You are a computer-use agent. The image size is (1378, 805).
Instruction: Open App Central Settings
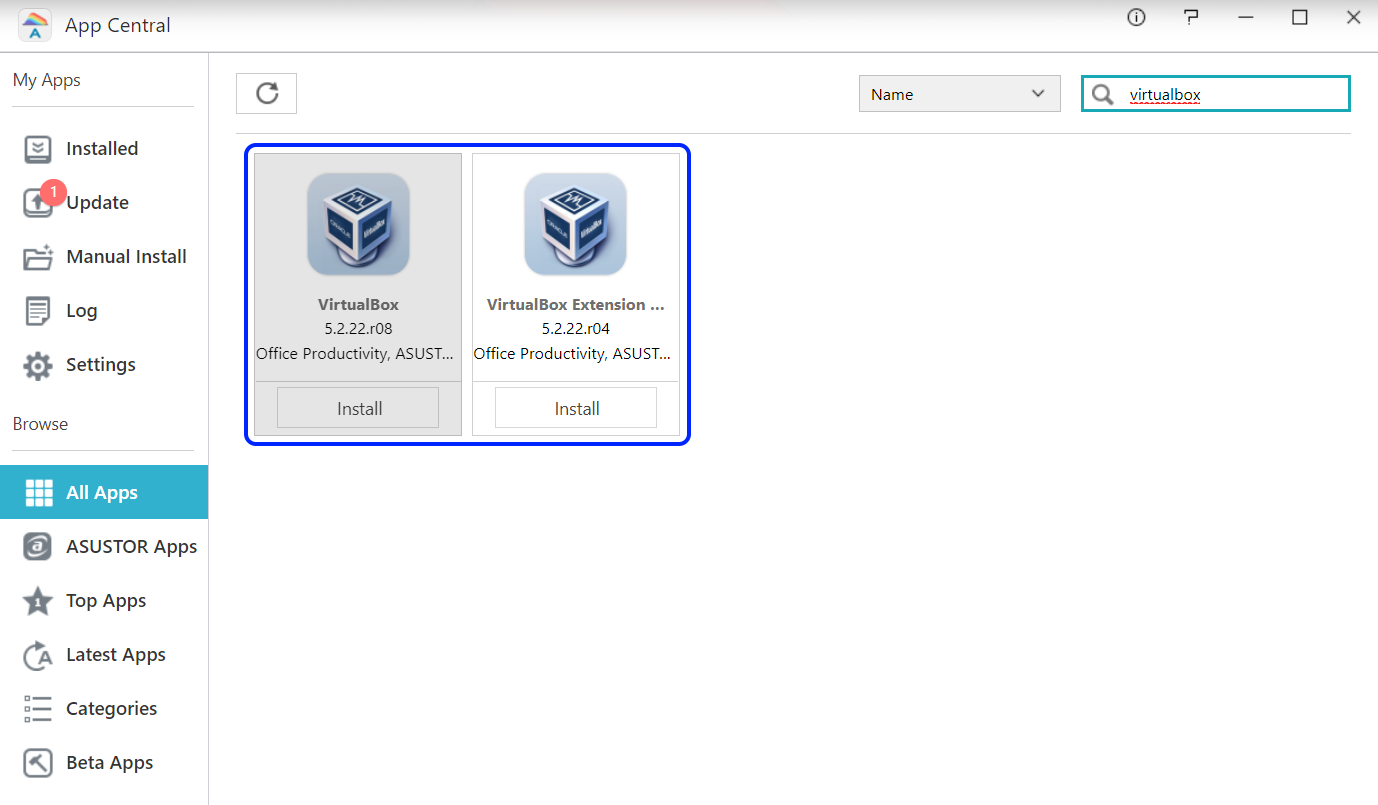(x=104, y=365)
